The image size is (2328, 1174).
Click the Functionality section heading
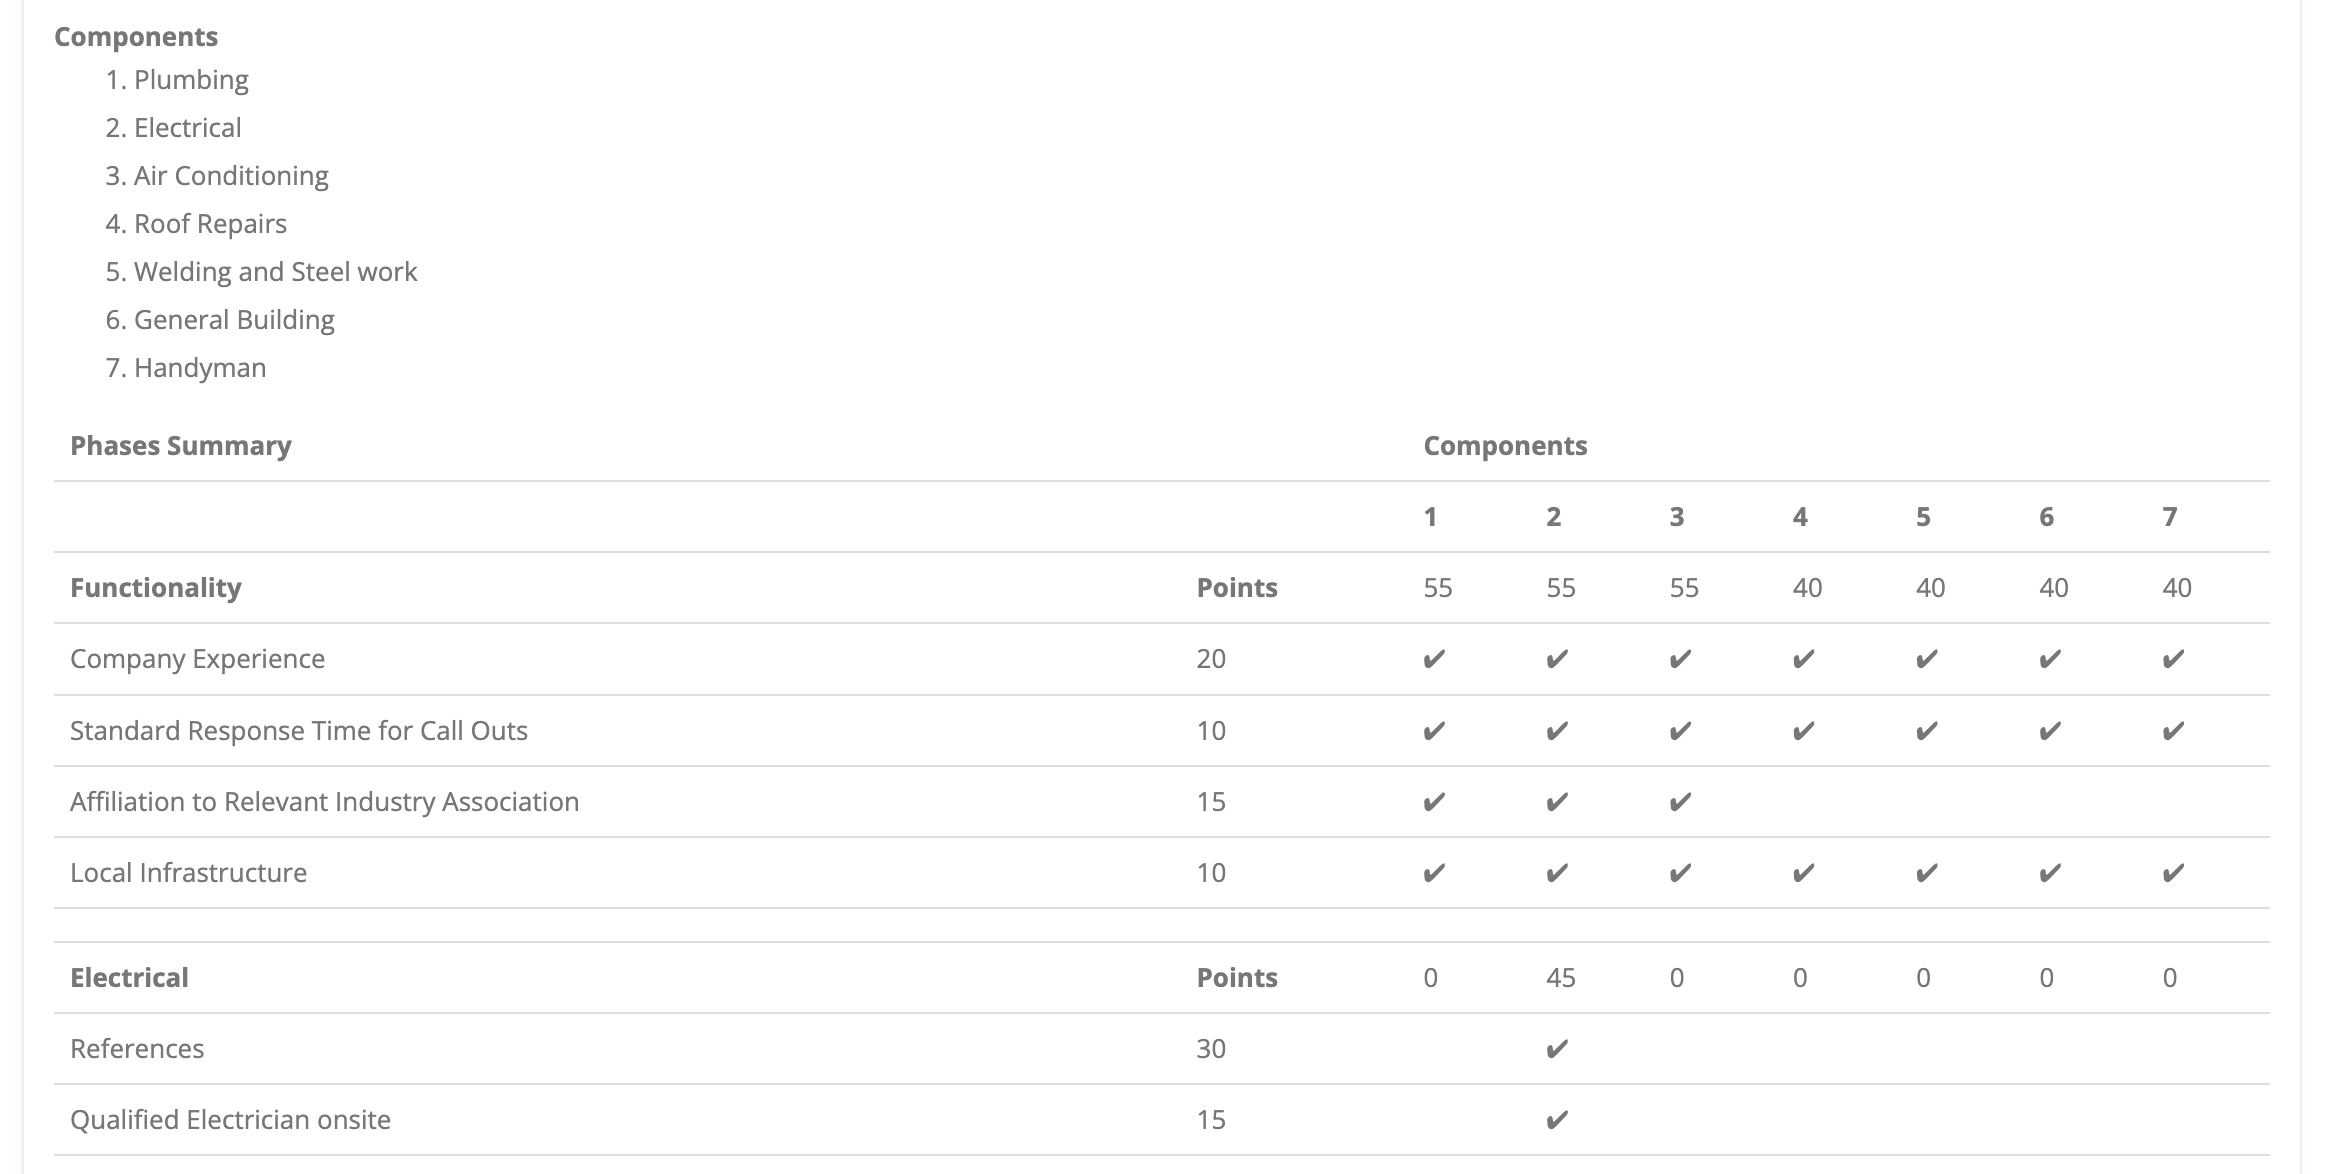tap(156, 588)
